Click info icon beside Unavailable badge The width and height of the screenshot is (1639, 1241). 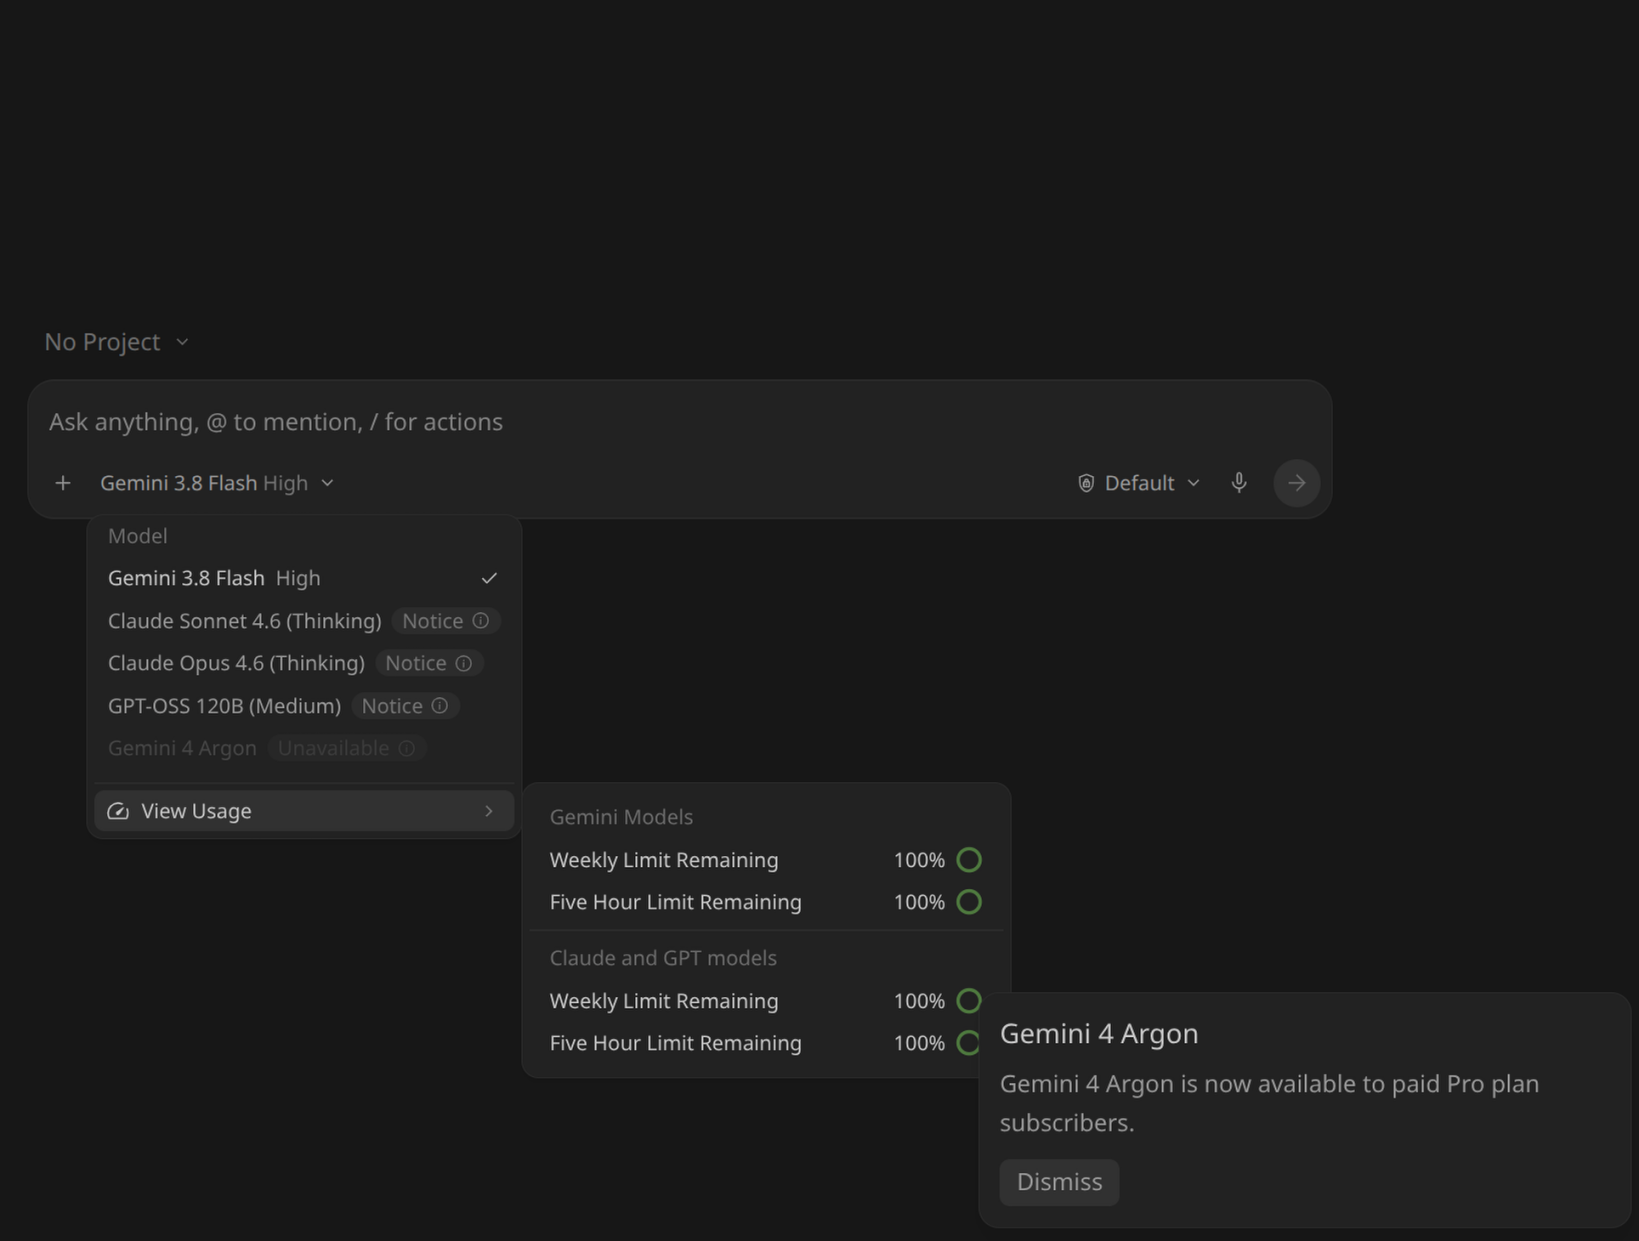(x=407, y=748)
